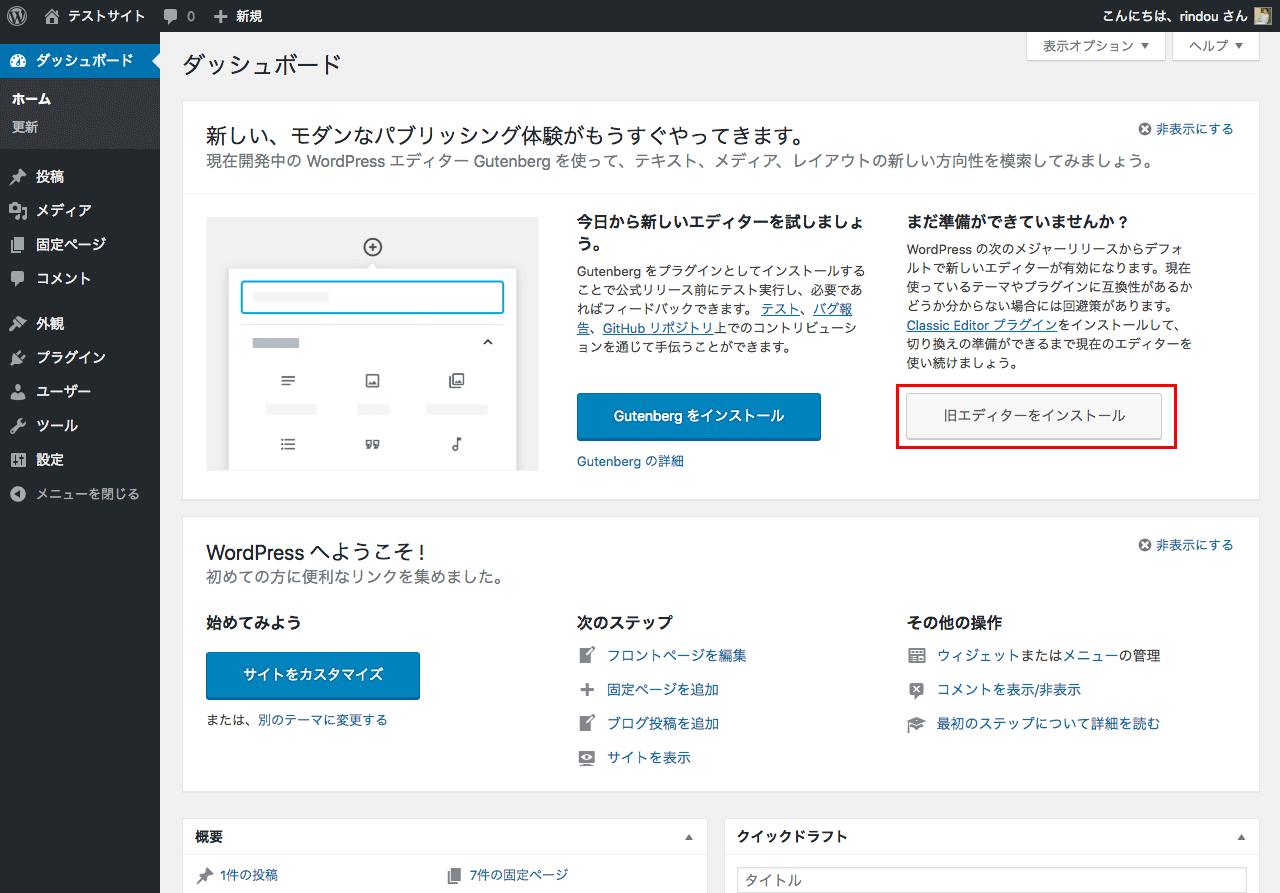Click the ユーザー person icon
The image size is (1280, 893).
click(x=18, y=392)
